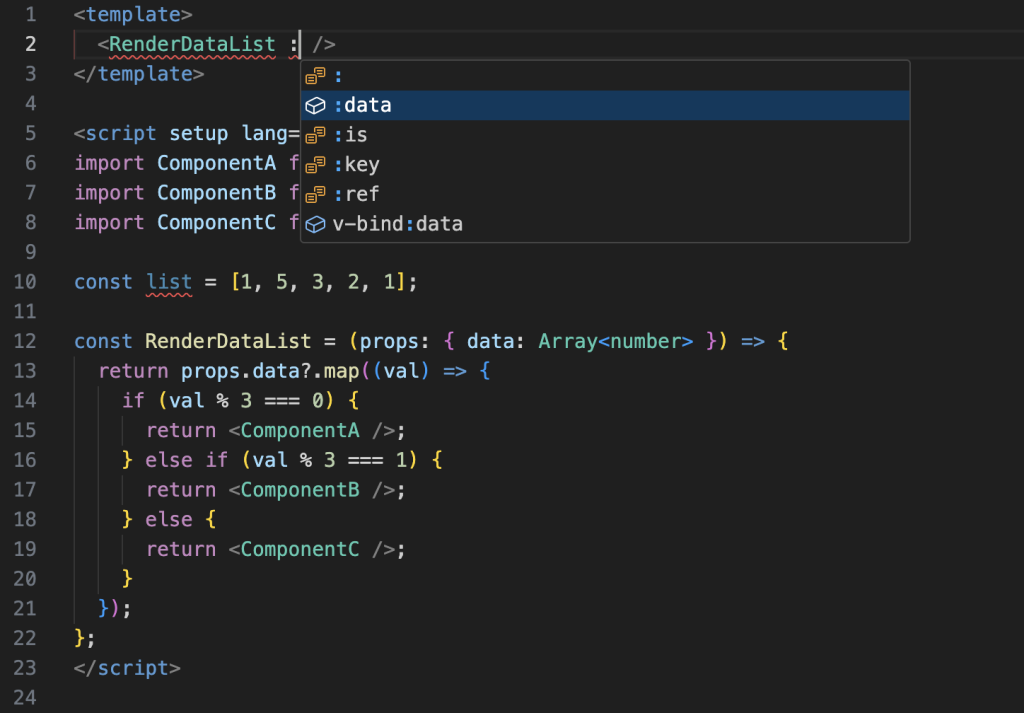Click the cube icon next to :data
Screen dimensions: 1024x713
pos(316,105)
